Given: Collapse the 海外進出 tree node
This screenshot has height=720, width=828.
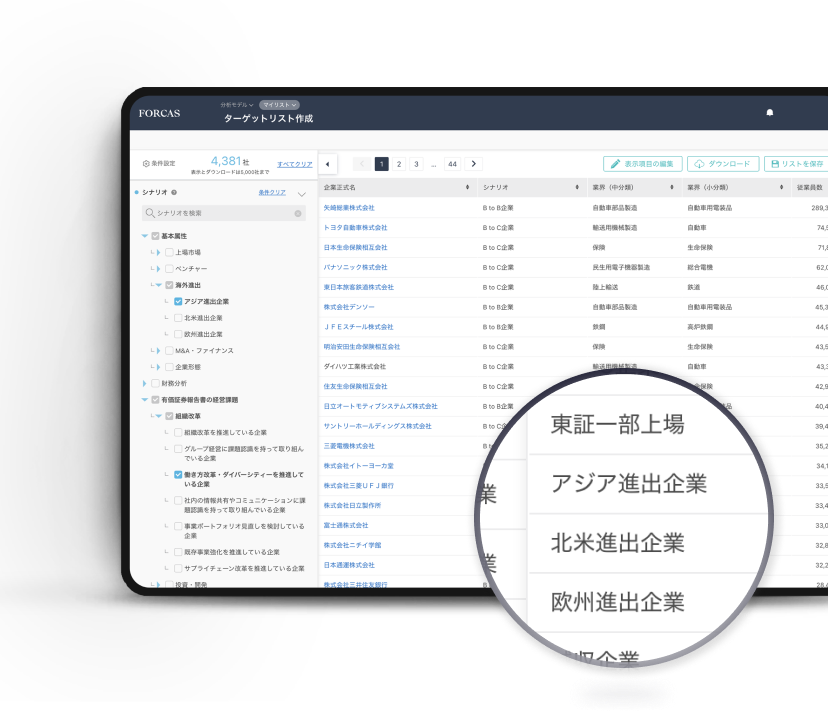Looking at the screenshot, I should click(158, 285).
